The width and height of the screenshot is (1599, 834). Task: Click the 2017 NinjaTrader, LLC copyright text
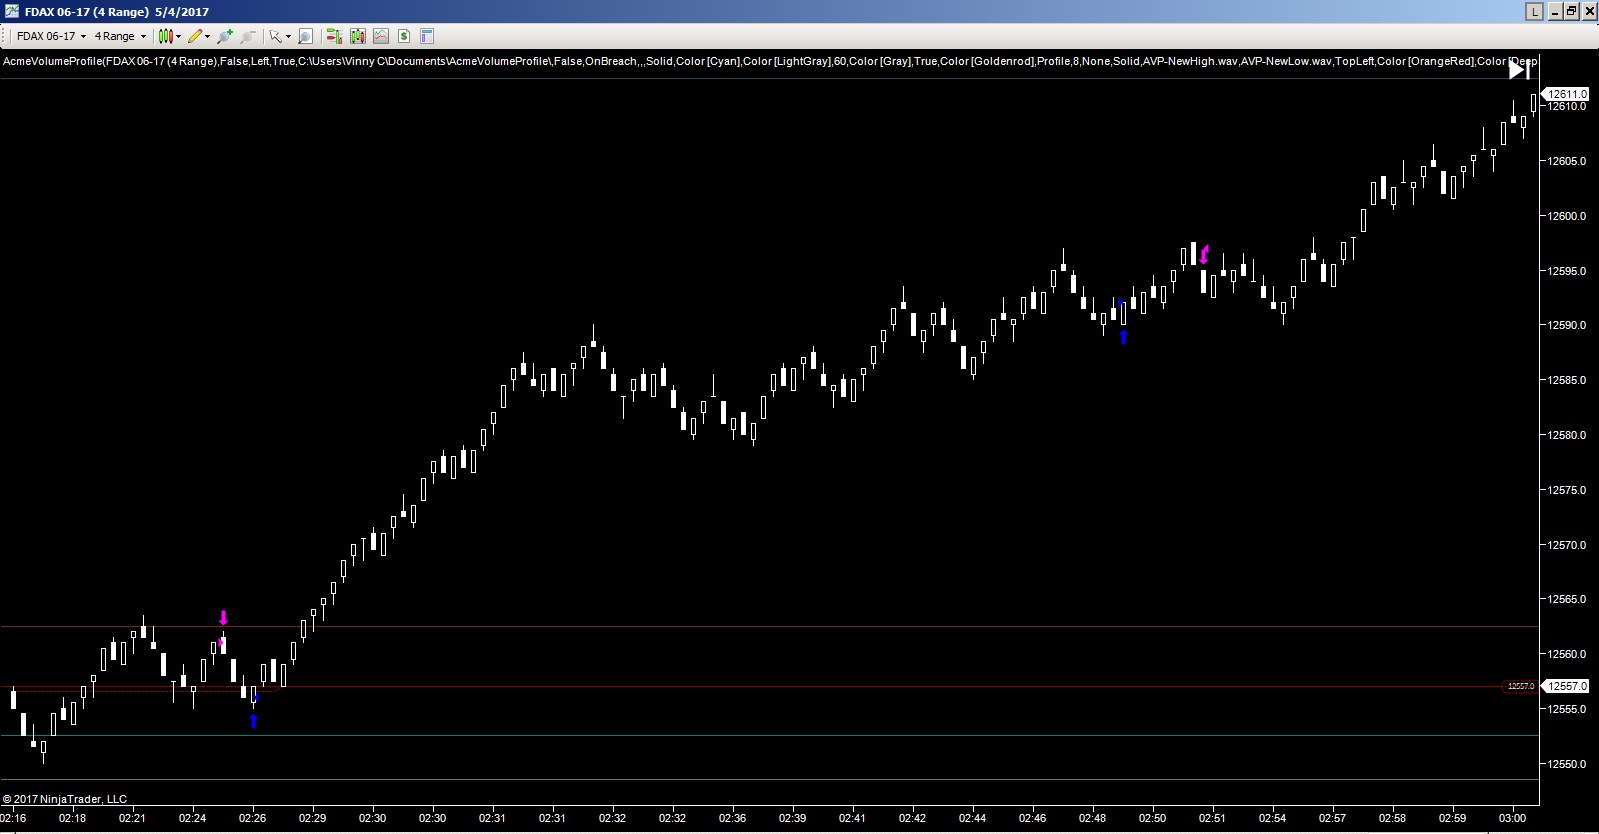(65, 799)
